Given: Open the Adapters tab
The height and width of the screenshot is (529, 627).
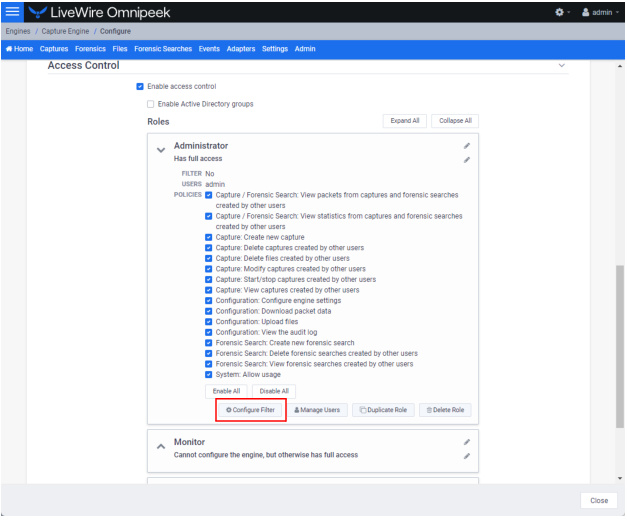Looking at the screenshot, I should (241, 49).
